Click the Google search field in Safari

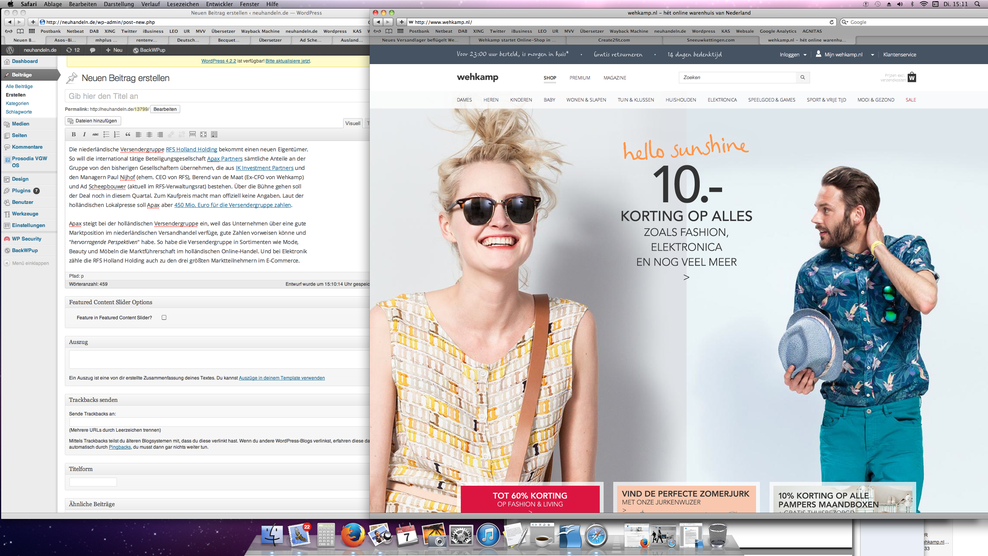[x=912, y=22]
